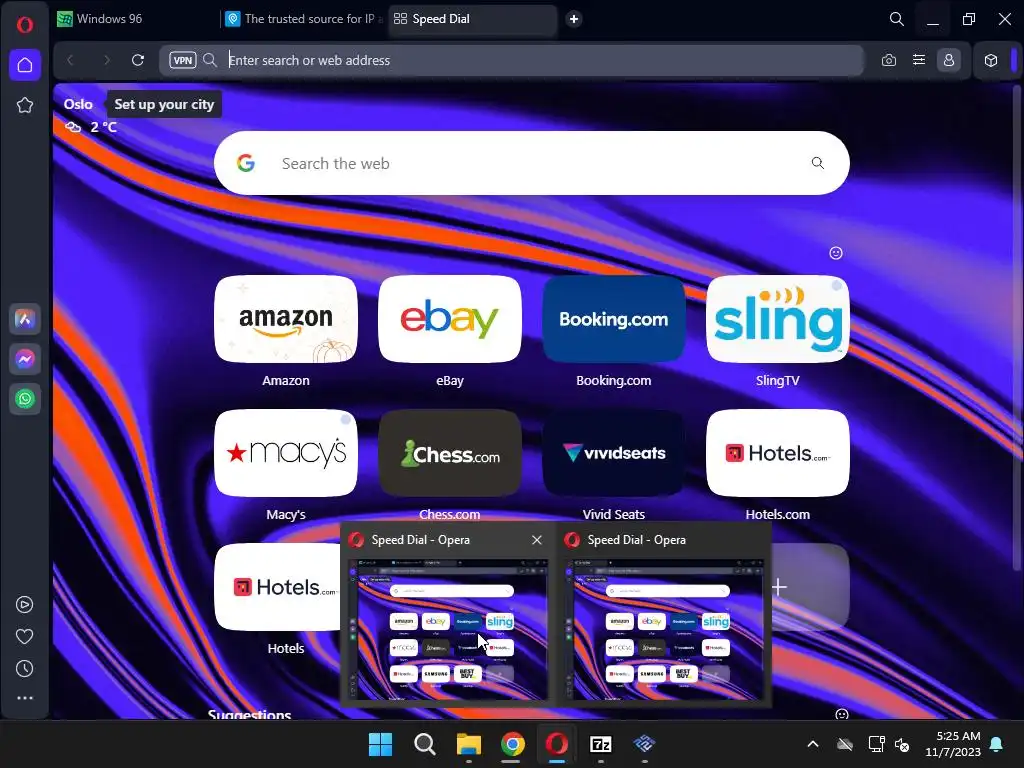The width and height of the screenshot is (1024, 768).
Task: Open Easy Setup sliders icon
Action: 919,60
